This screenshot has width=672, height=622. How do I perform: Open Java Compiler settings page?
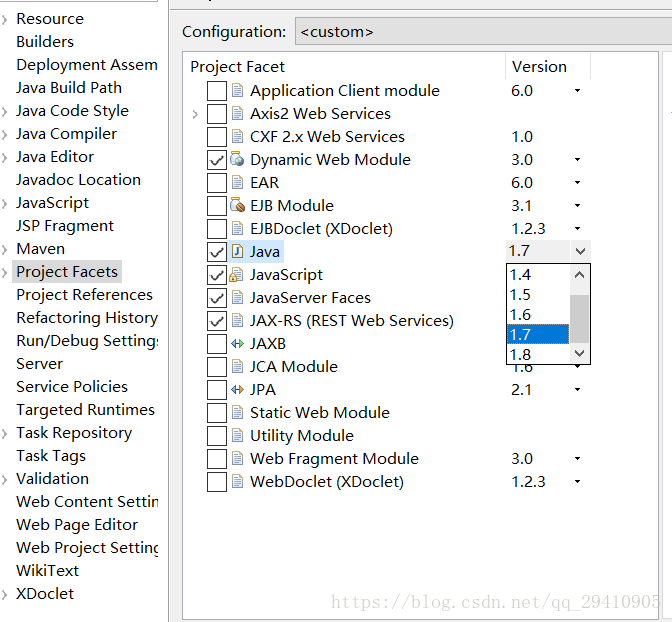[x=66, y=134]
